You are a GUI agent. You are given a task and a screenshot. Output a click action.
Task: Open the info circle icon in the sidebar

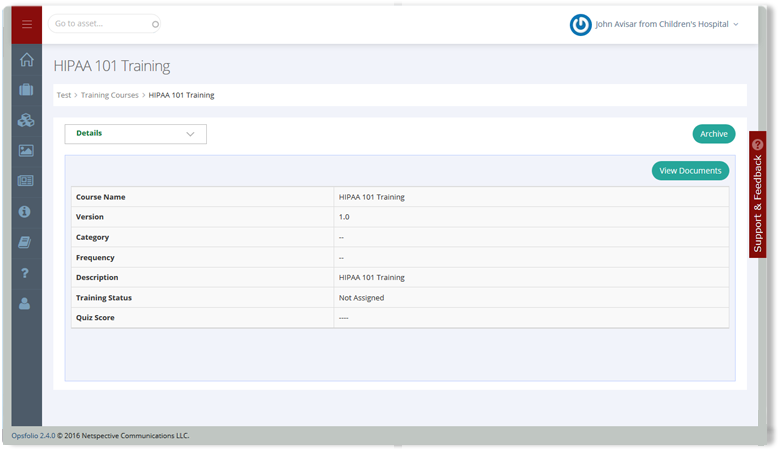[24, 212]
